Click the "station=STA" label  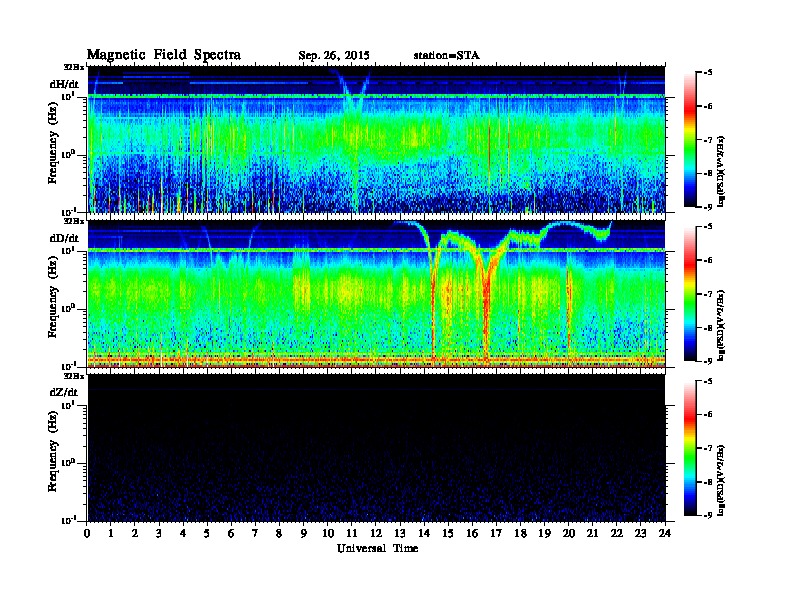446,56
